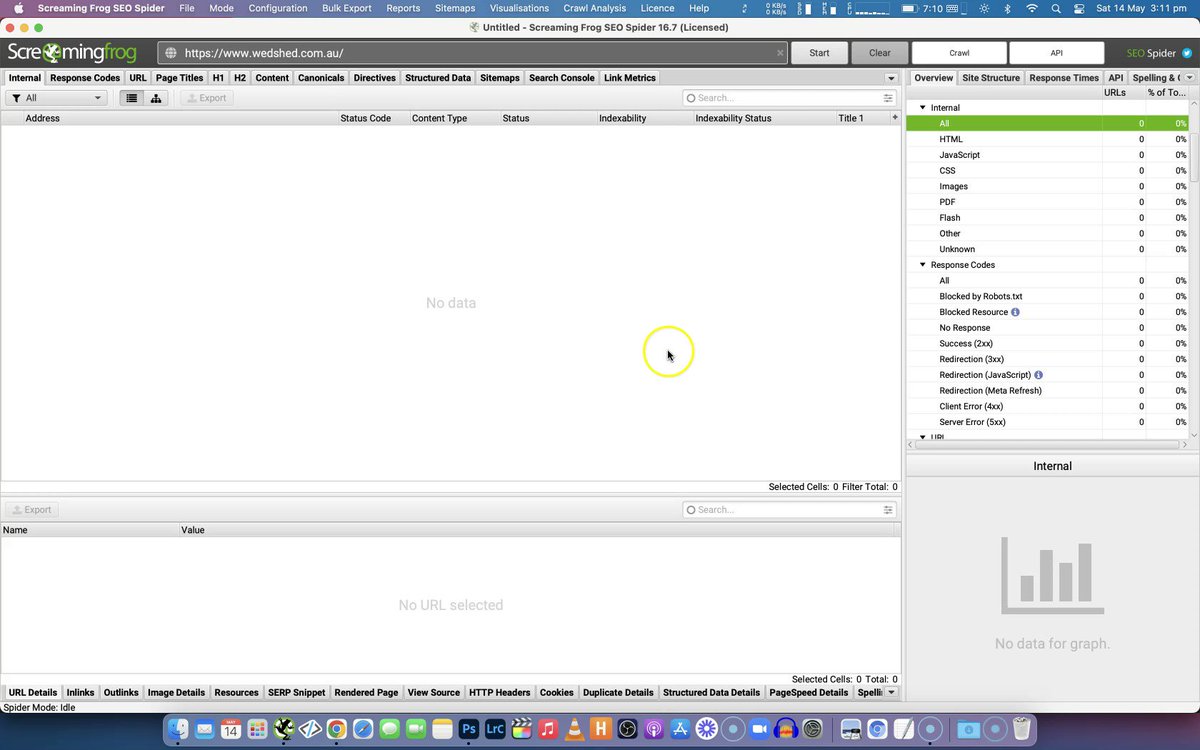Expand the bottom tabs overflow arrow
The height and width of the screenshot is (750, 1200).
pos(891,692)
